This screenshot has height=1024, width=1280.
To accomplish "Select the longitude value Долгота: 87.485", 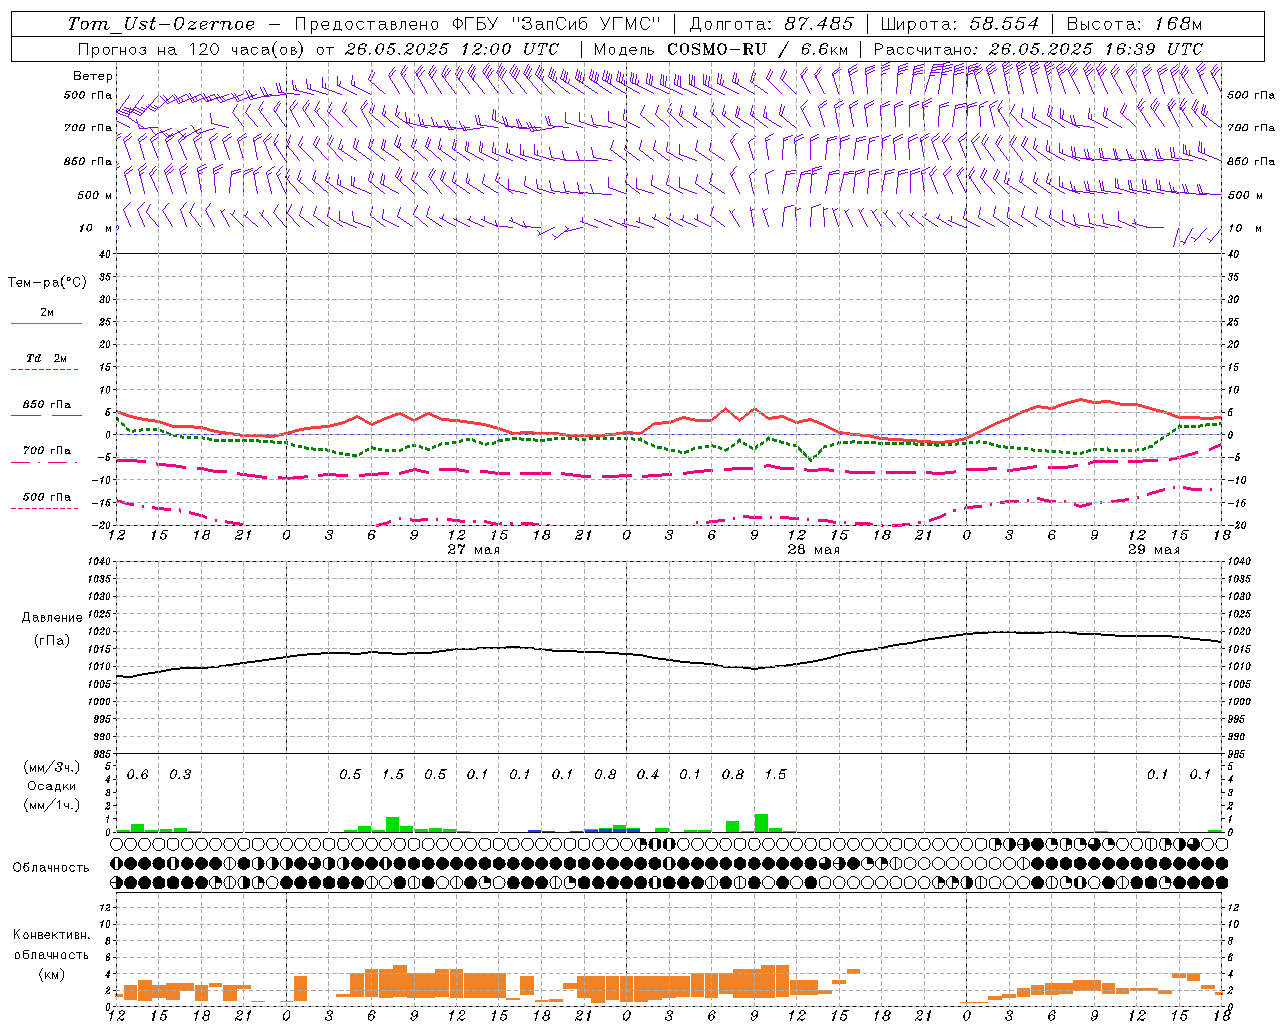I will (772, 24).
